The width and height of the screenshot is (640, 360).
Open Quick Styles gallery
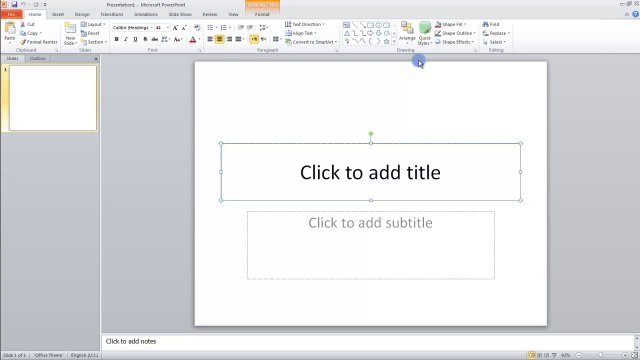[424, 33]
